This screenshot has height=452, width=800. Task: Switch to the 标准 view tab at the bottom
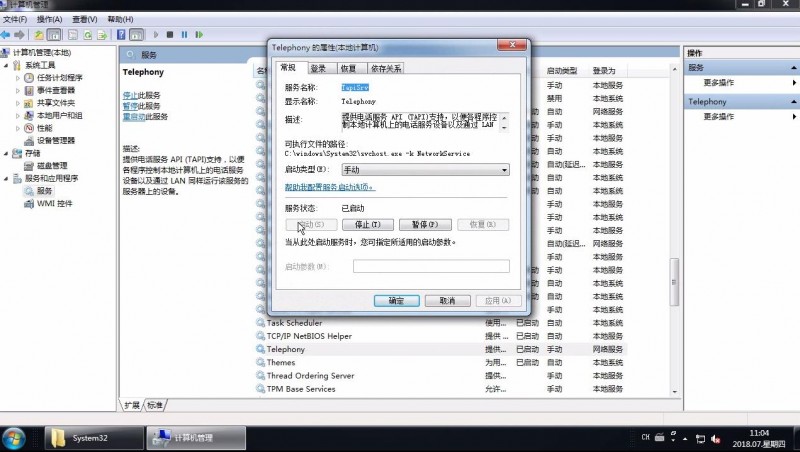coord(155,405)
